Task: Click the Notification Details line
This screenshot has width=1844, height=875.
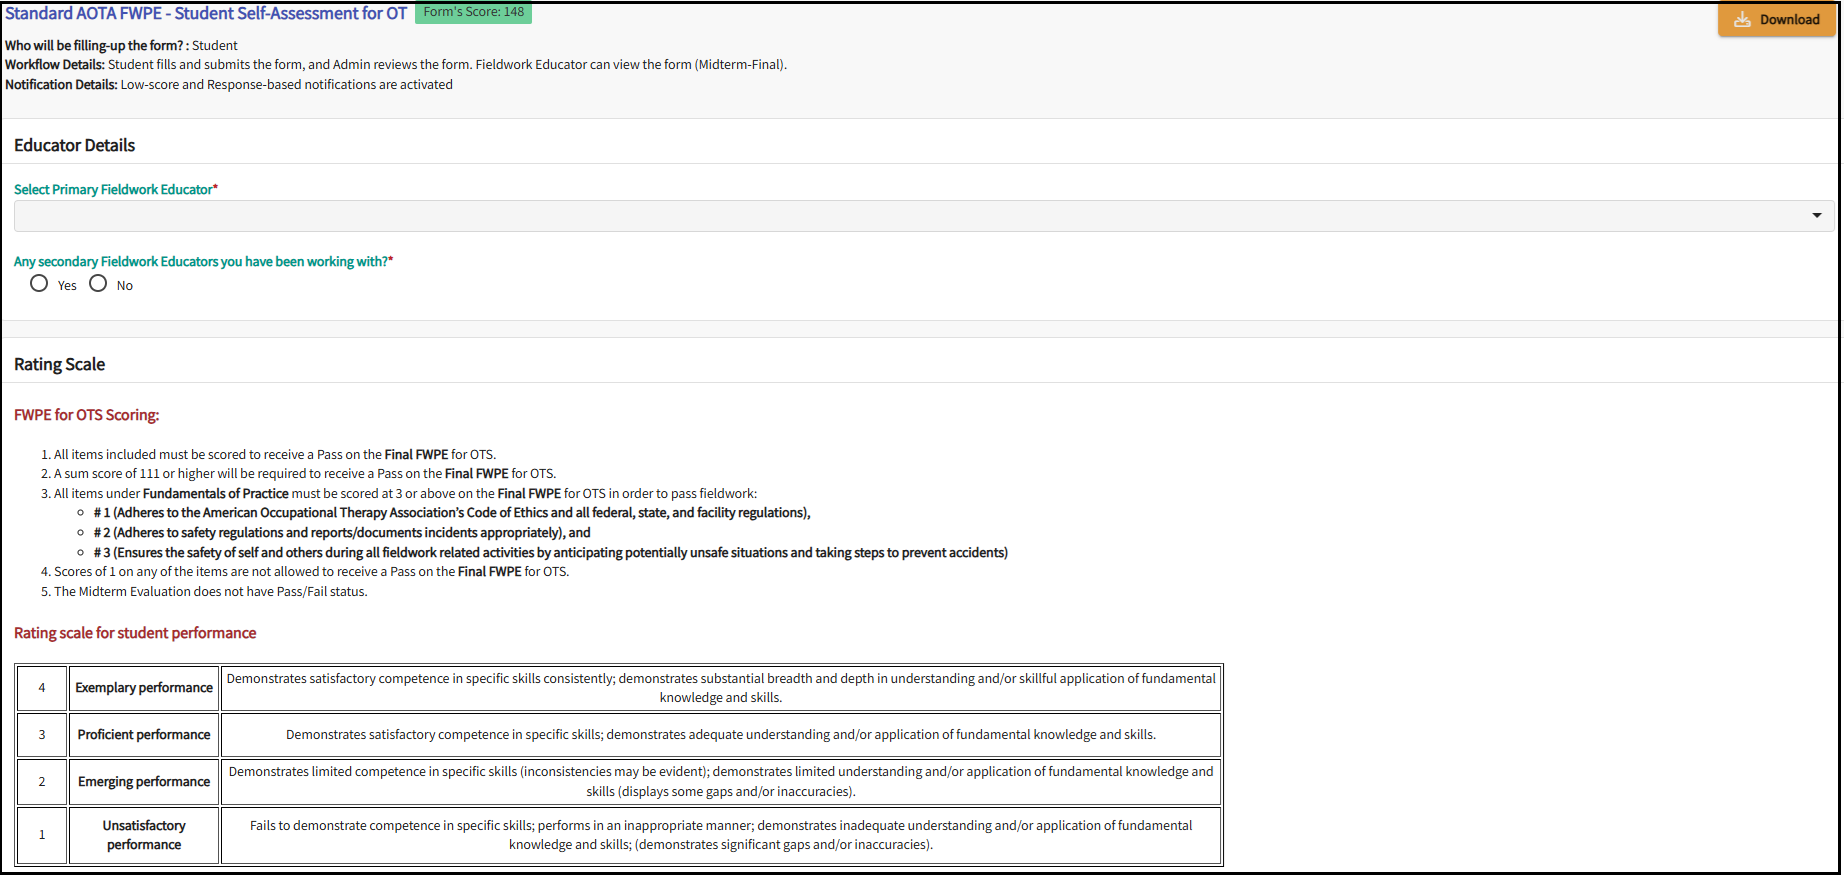Action: 229,85
